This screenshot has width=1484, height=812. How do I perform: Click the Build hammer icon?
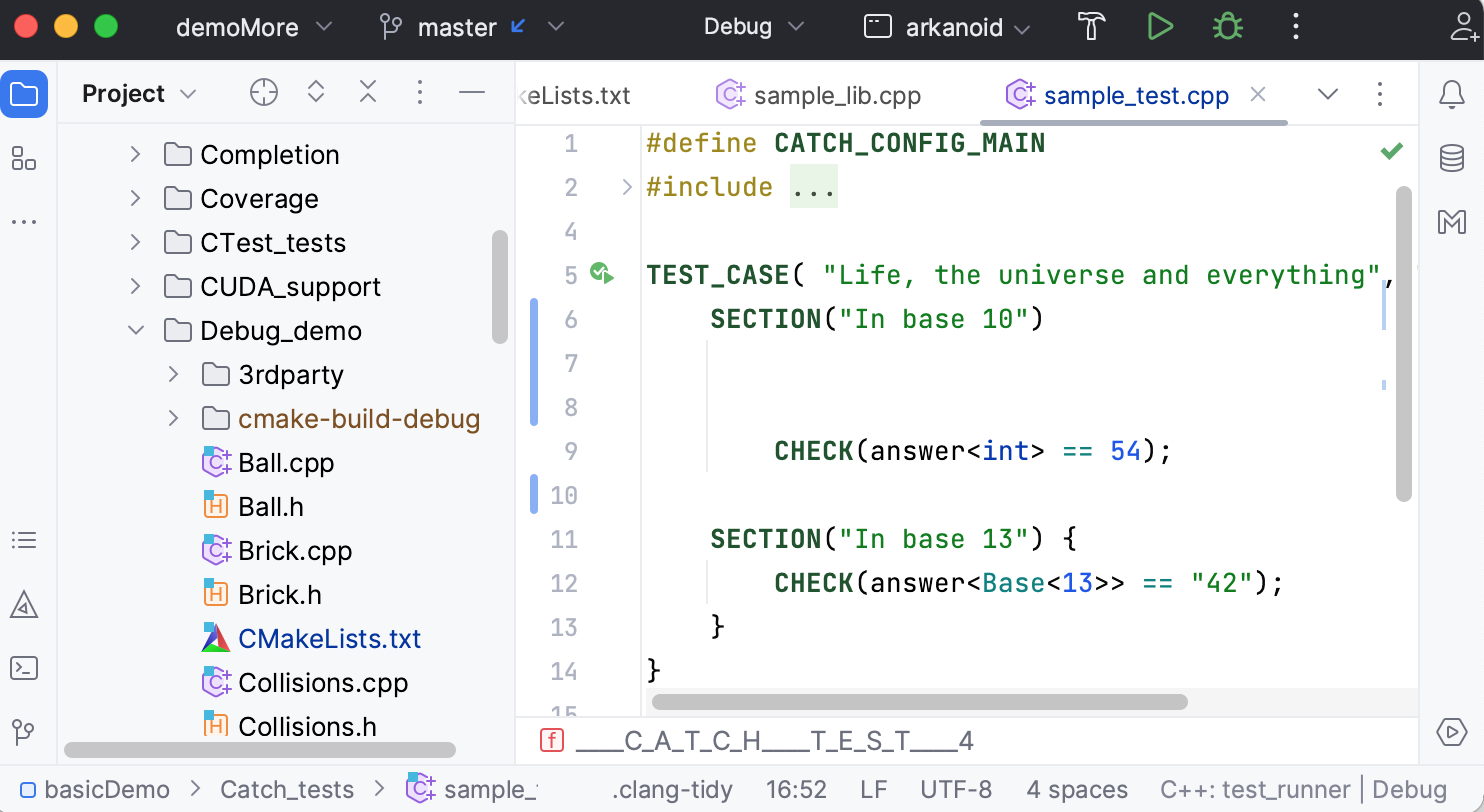tap(1090, 27)
